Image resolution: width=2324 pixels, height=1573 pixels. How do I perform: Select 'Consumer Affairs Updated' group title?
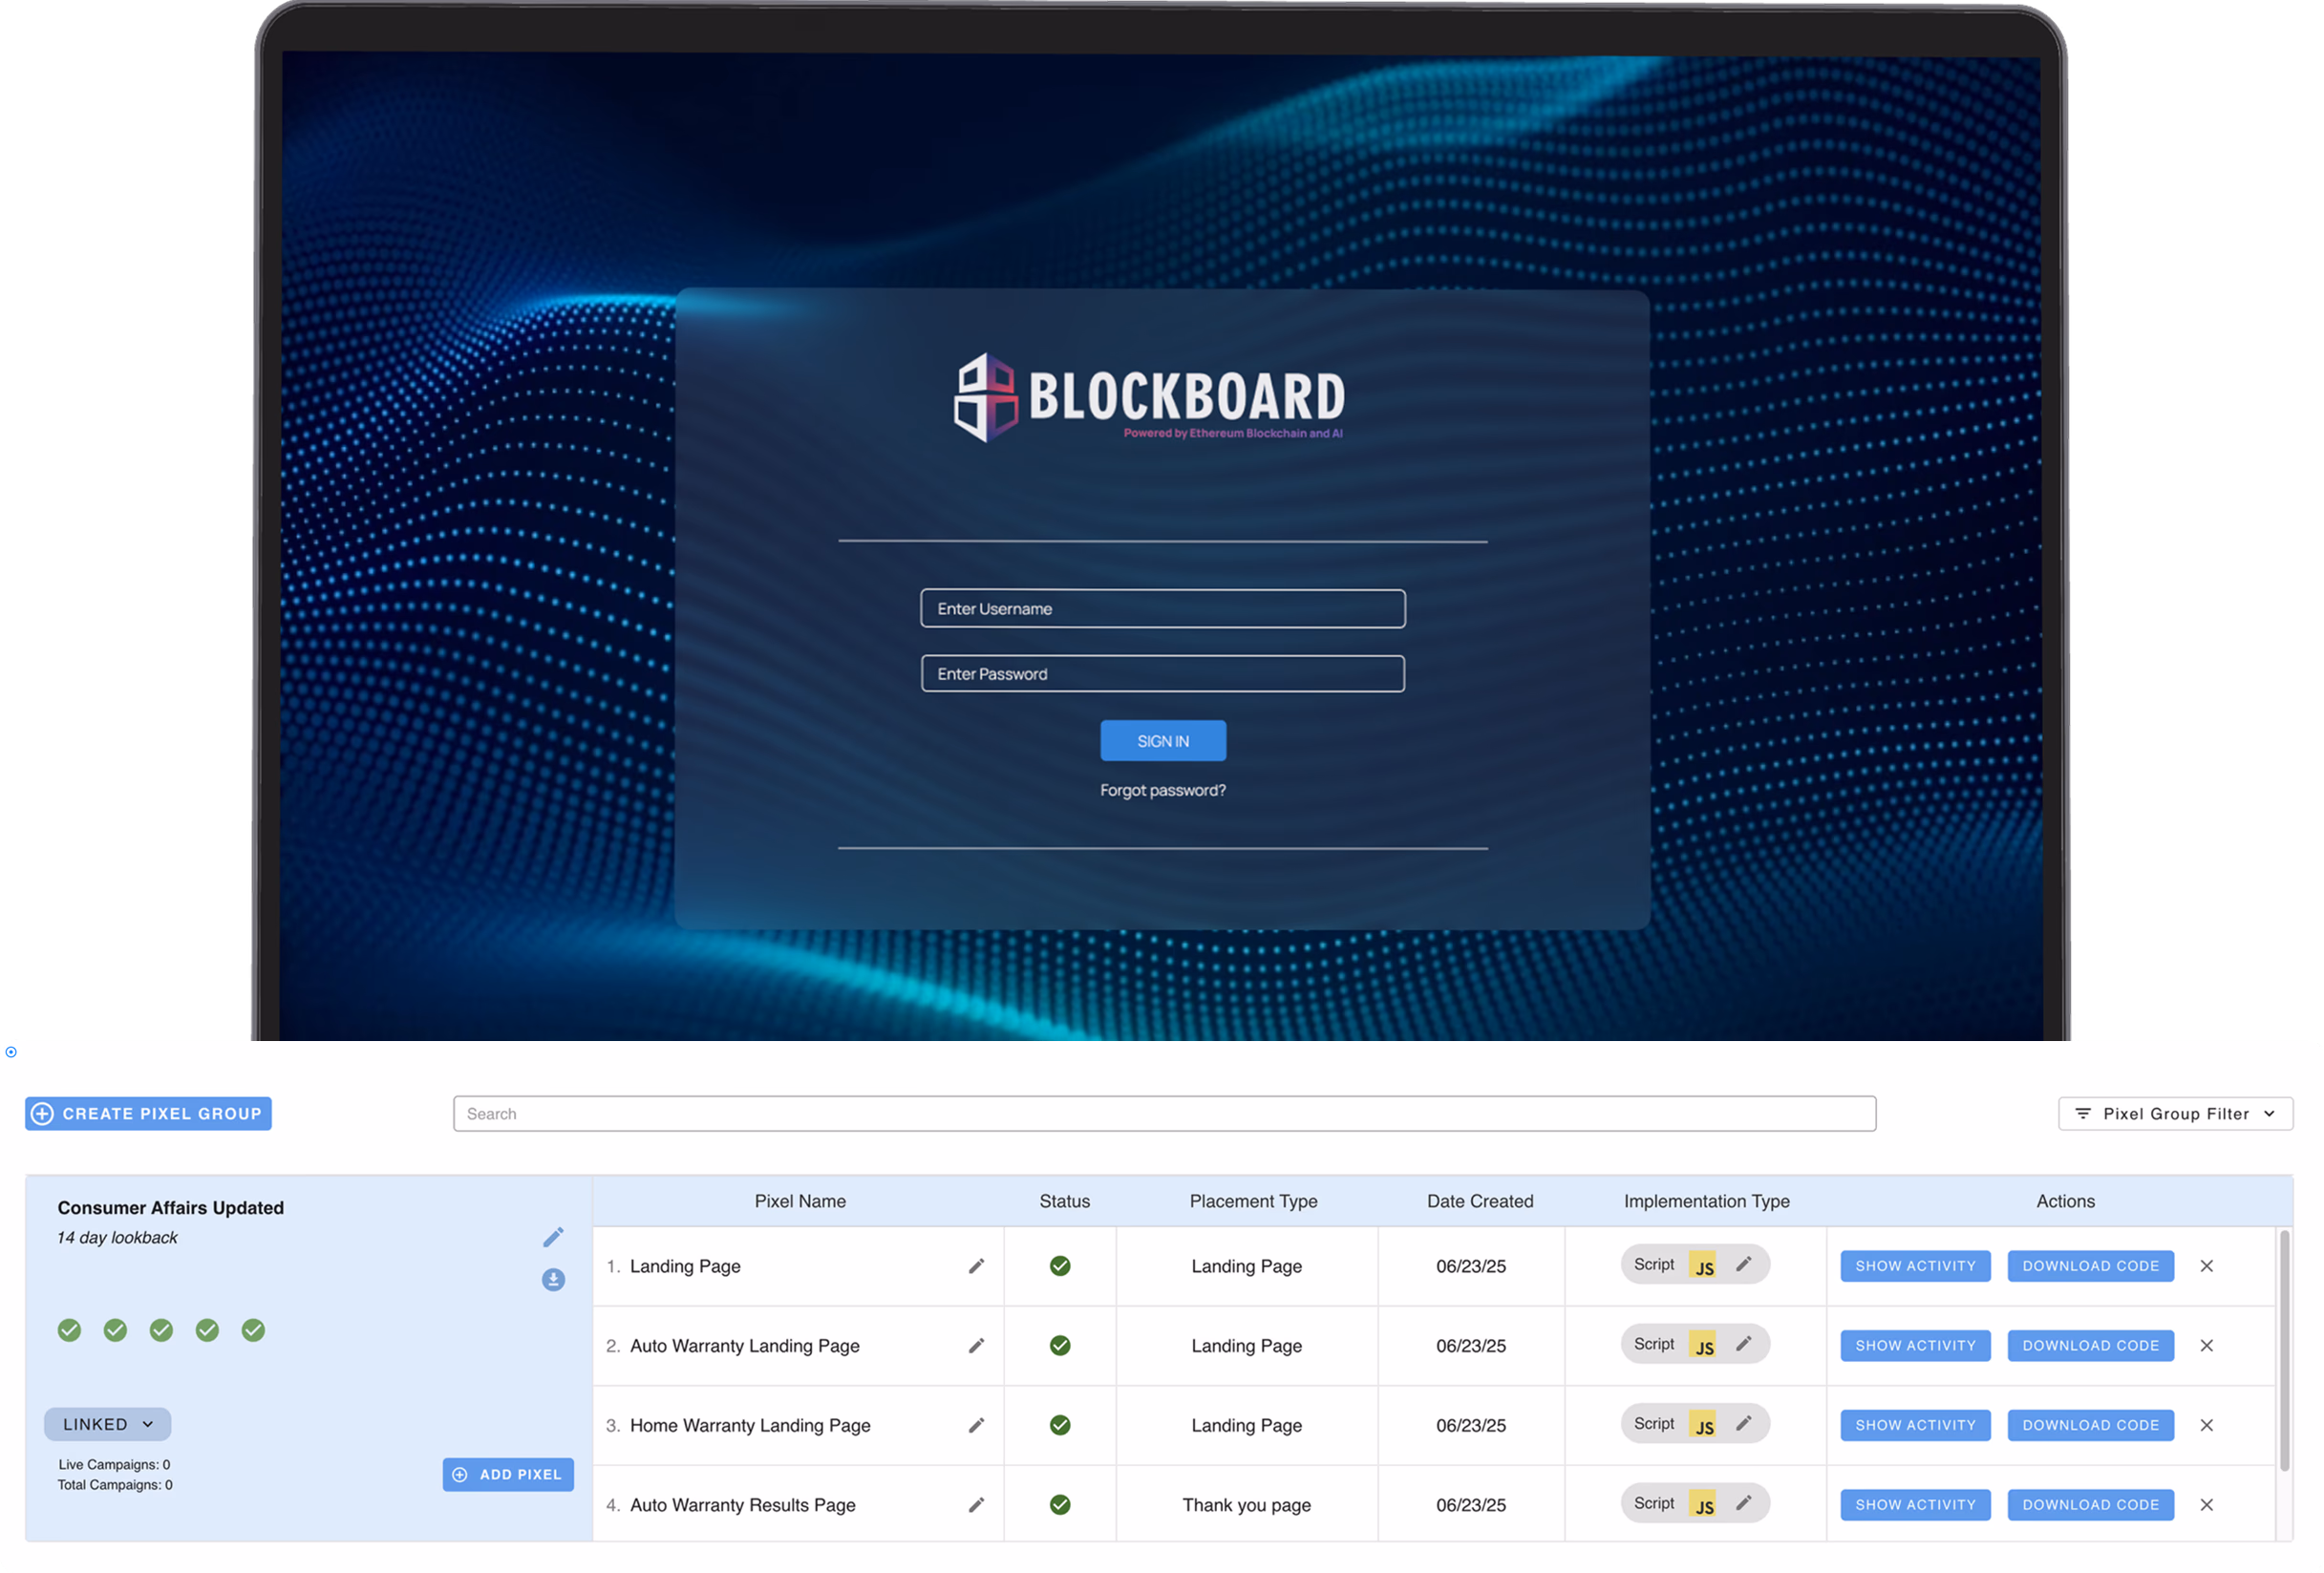click(171, 1207)
